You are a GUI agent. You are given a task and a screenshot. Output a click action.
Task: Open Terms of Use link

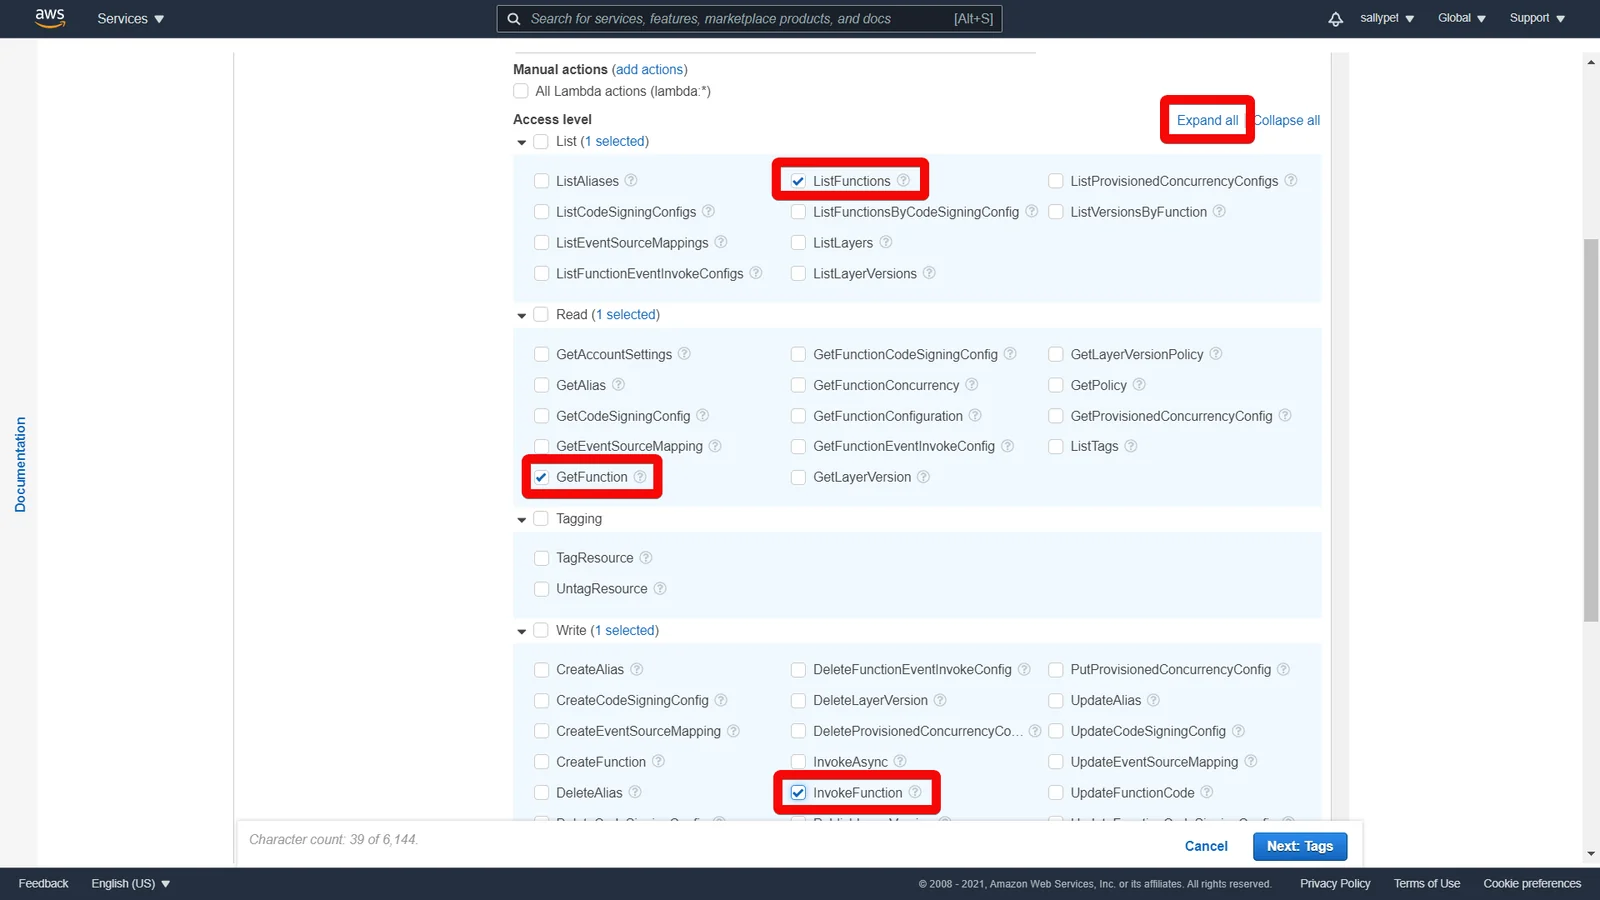[x=1427, y=884]
